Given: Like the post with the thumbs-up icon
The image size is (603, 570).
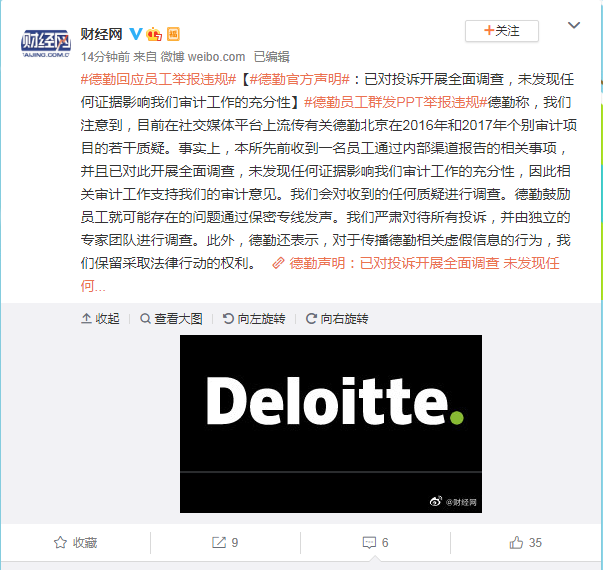Looking at the screenshot, I should (525, 543).
